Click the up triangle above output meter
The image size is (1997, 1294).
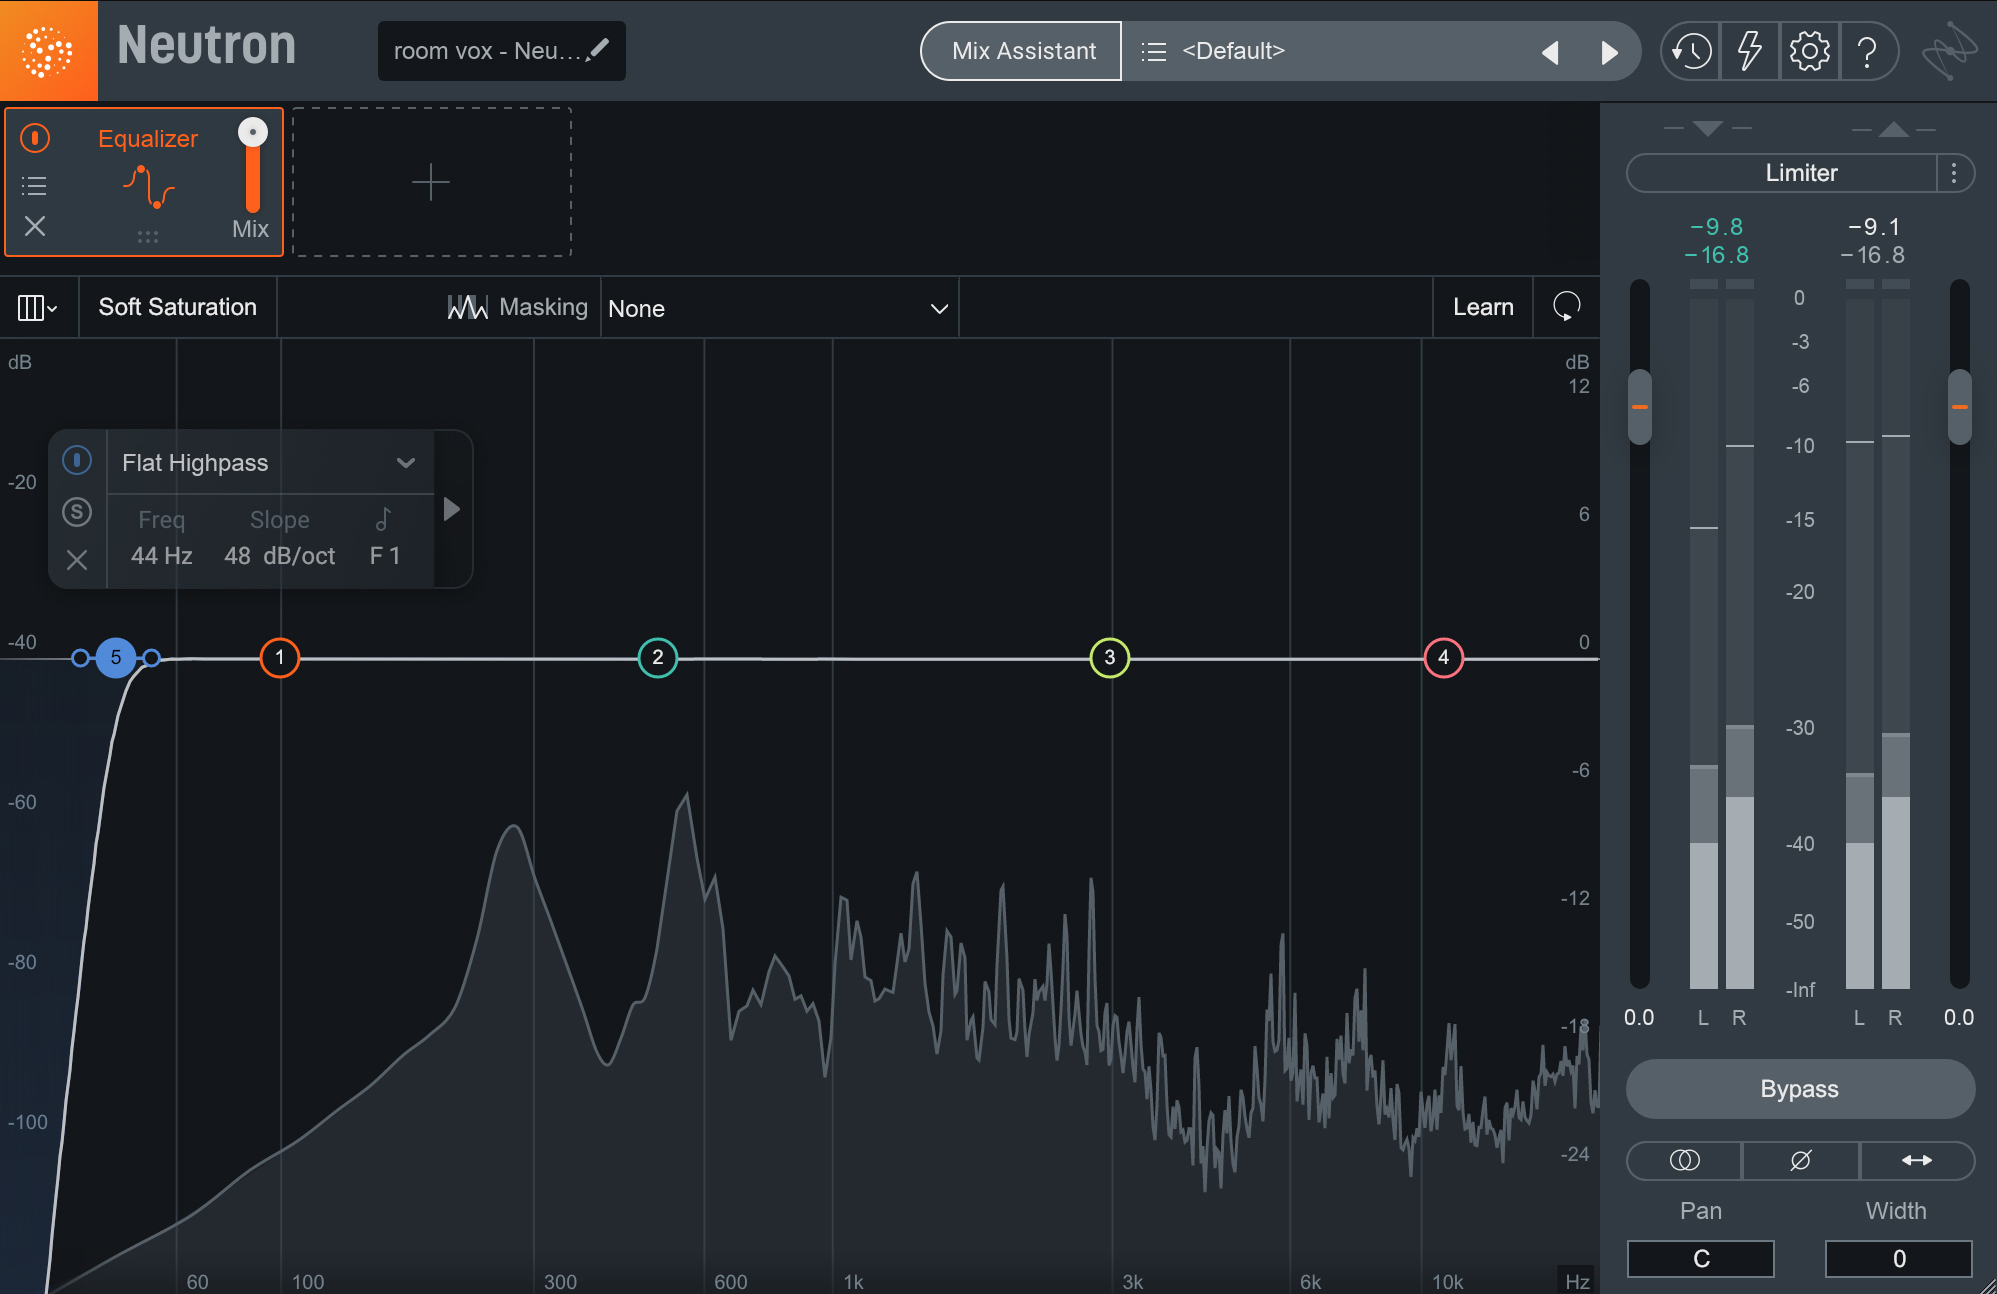[x=1894, y=129]
